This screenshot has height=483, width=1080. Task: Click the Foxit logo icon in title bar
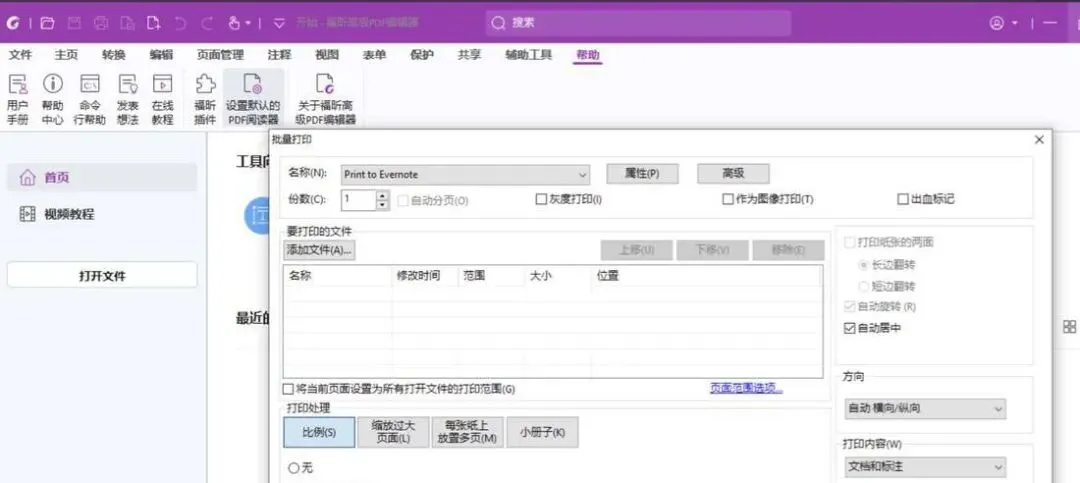[13, 23]
